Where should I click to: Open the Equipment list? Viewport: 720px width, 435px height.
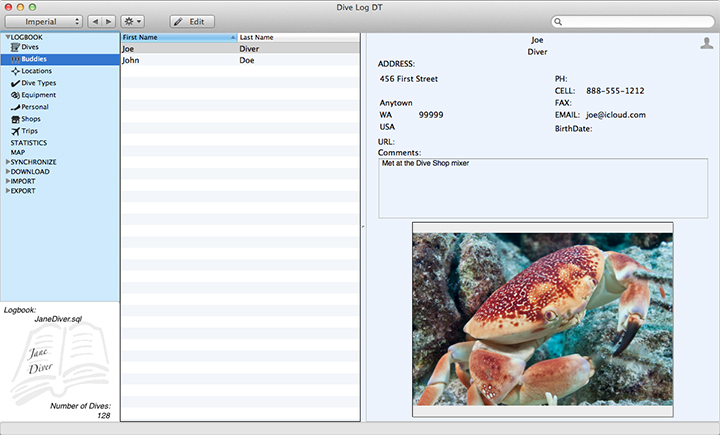(38, 95)
